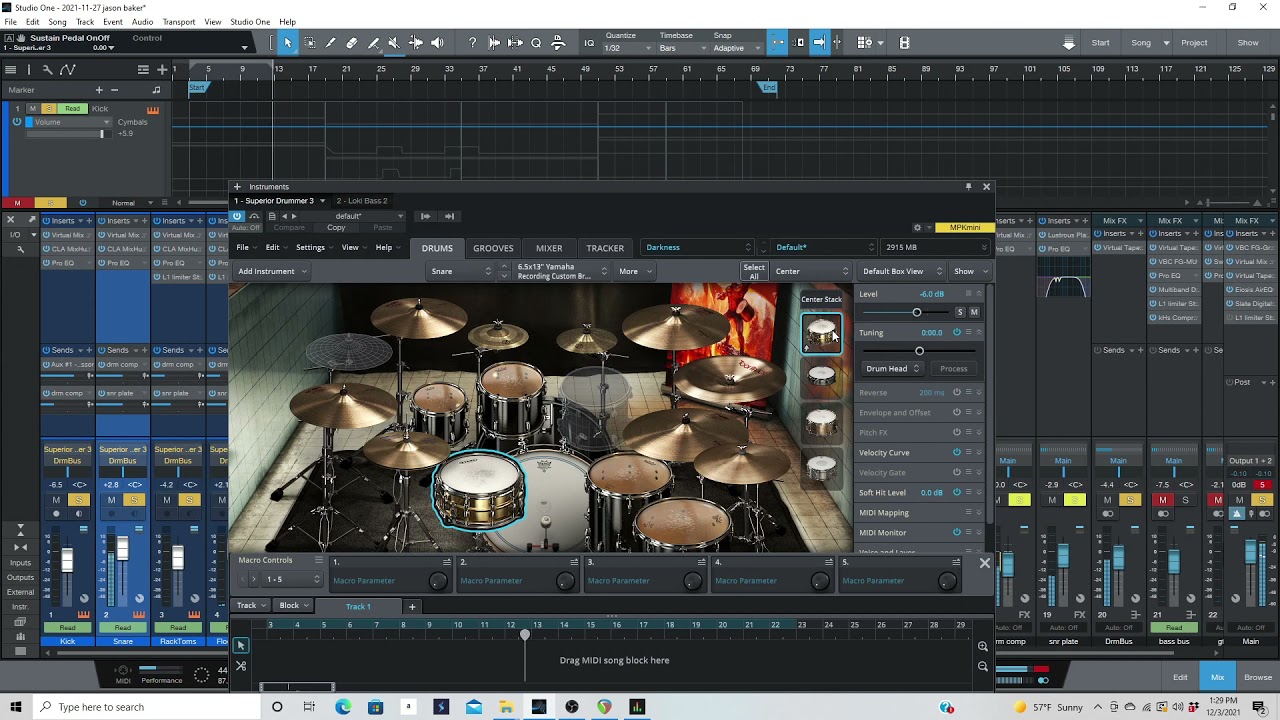Mute the Kick track

pos(33,108)
